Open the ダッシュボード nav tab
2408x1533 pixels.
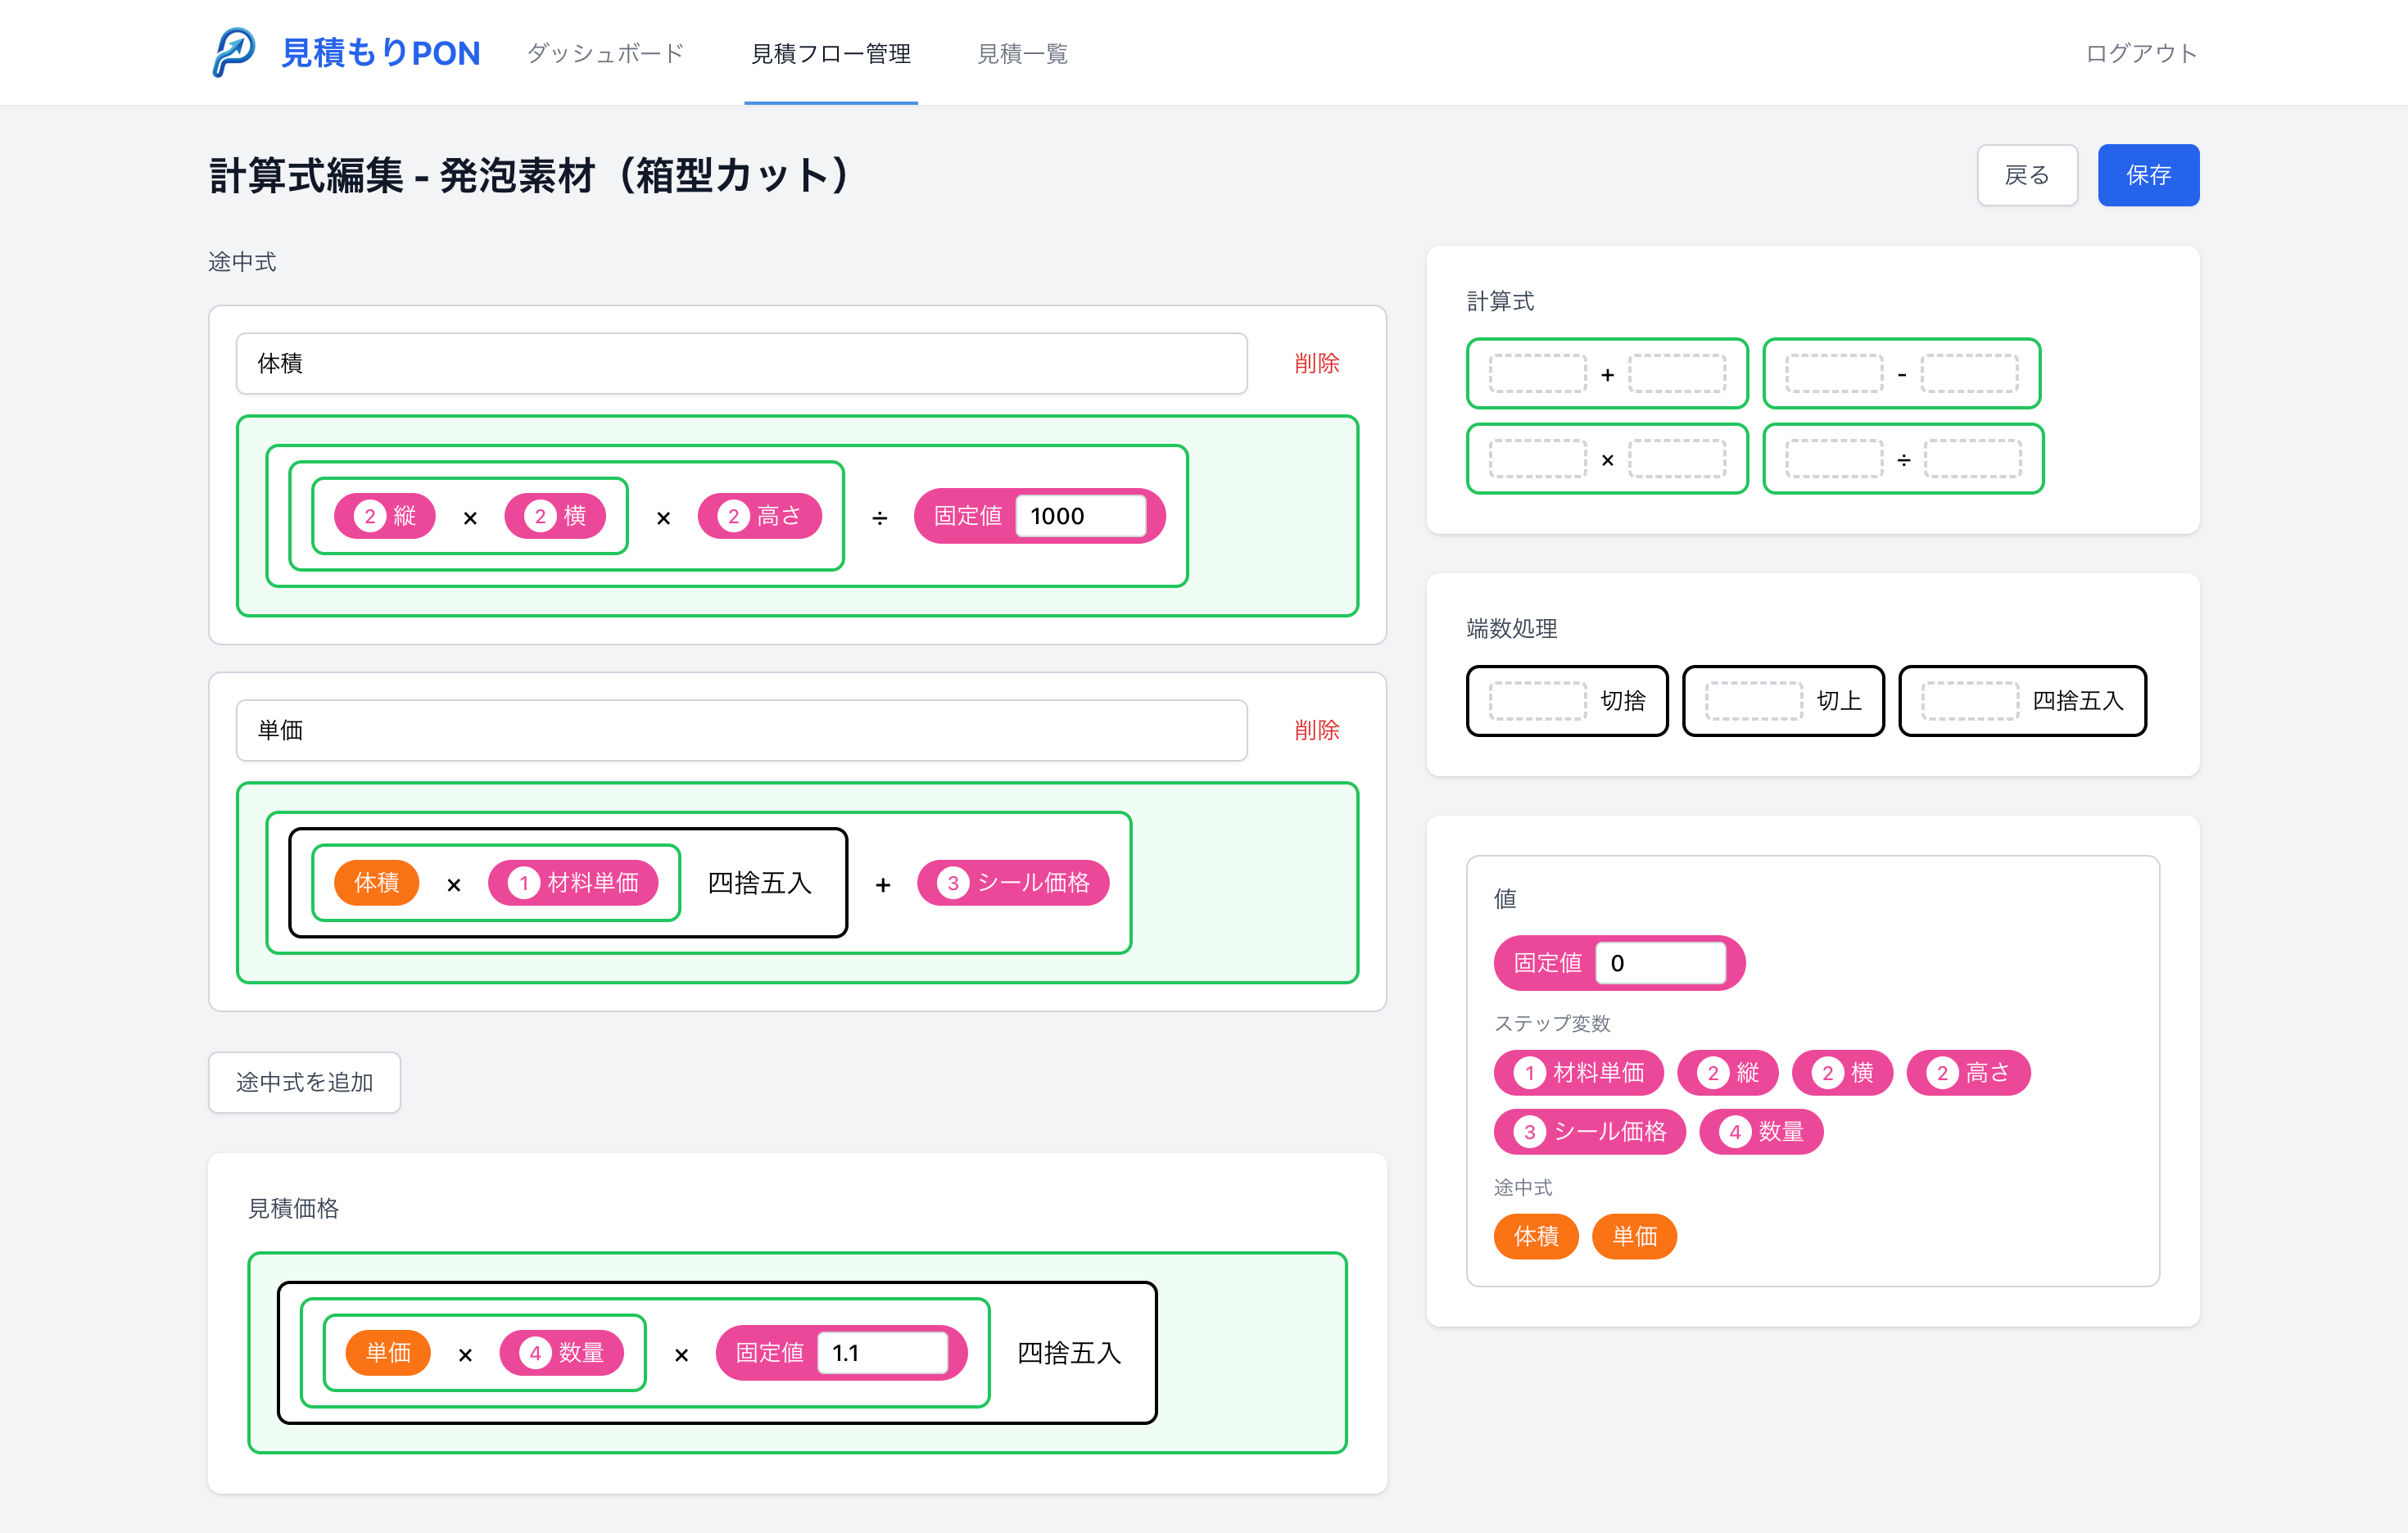tap(605, 53)
